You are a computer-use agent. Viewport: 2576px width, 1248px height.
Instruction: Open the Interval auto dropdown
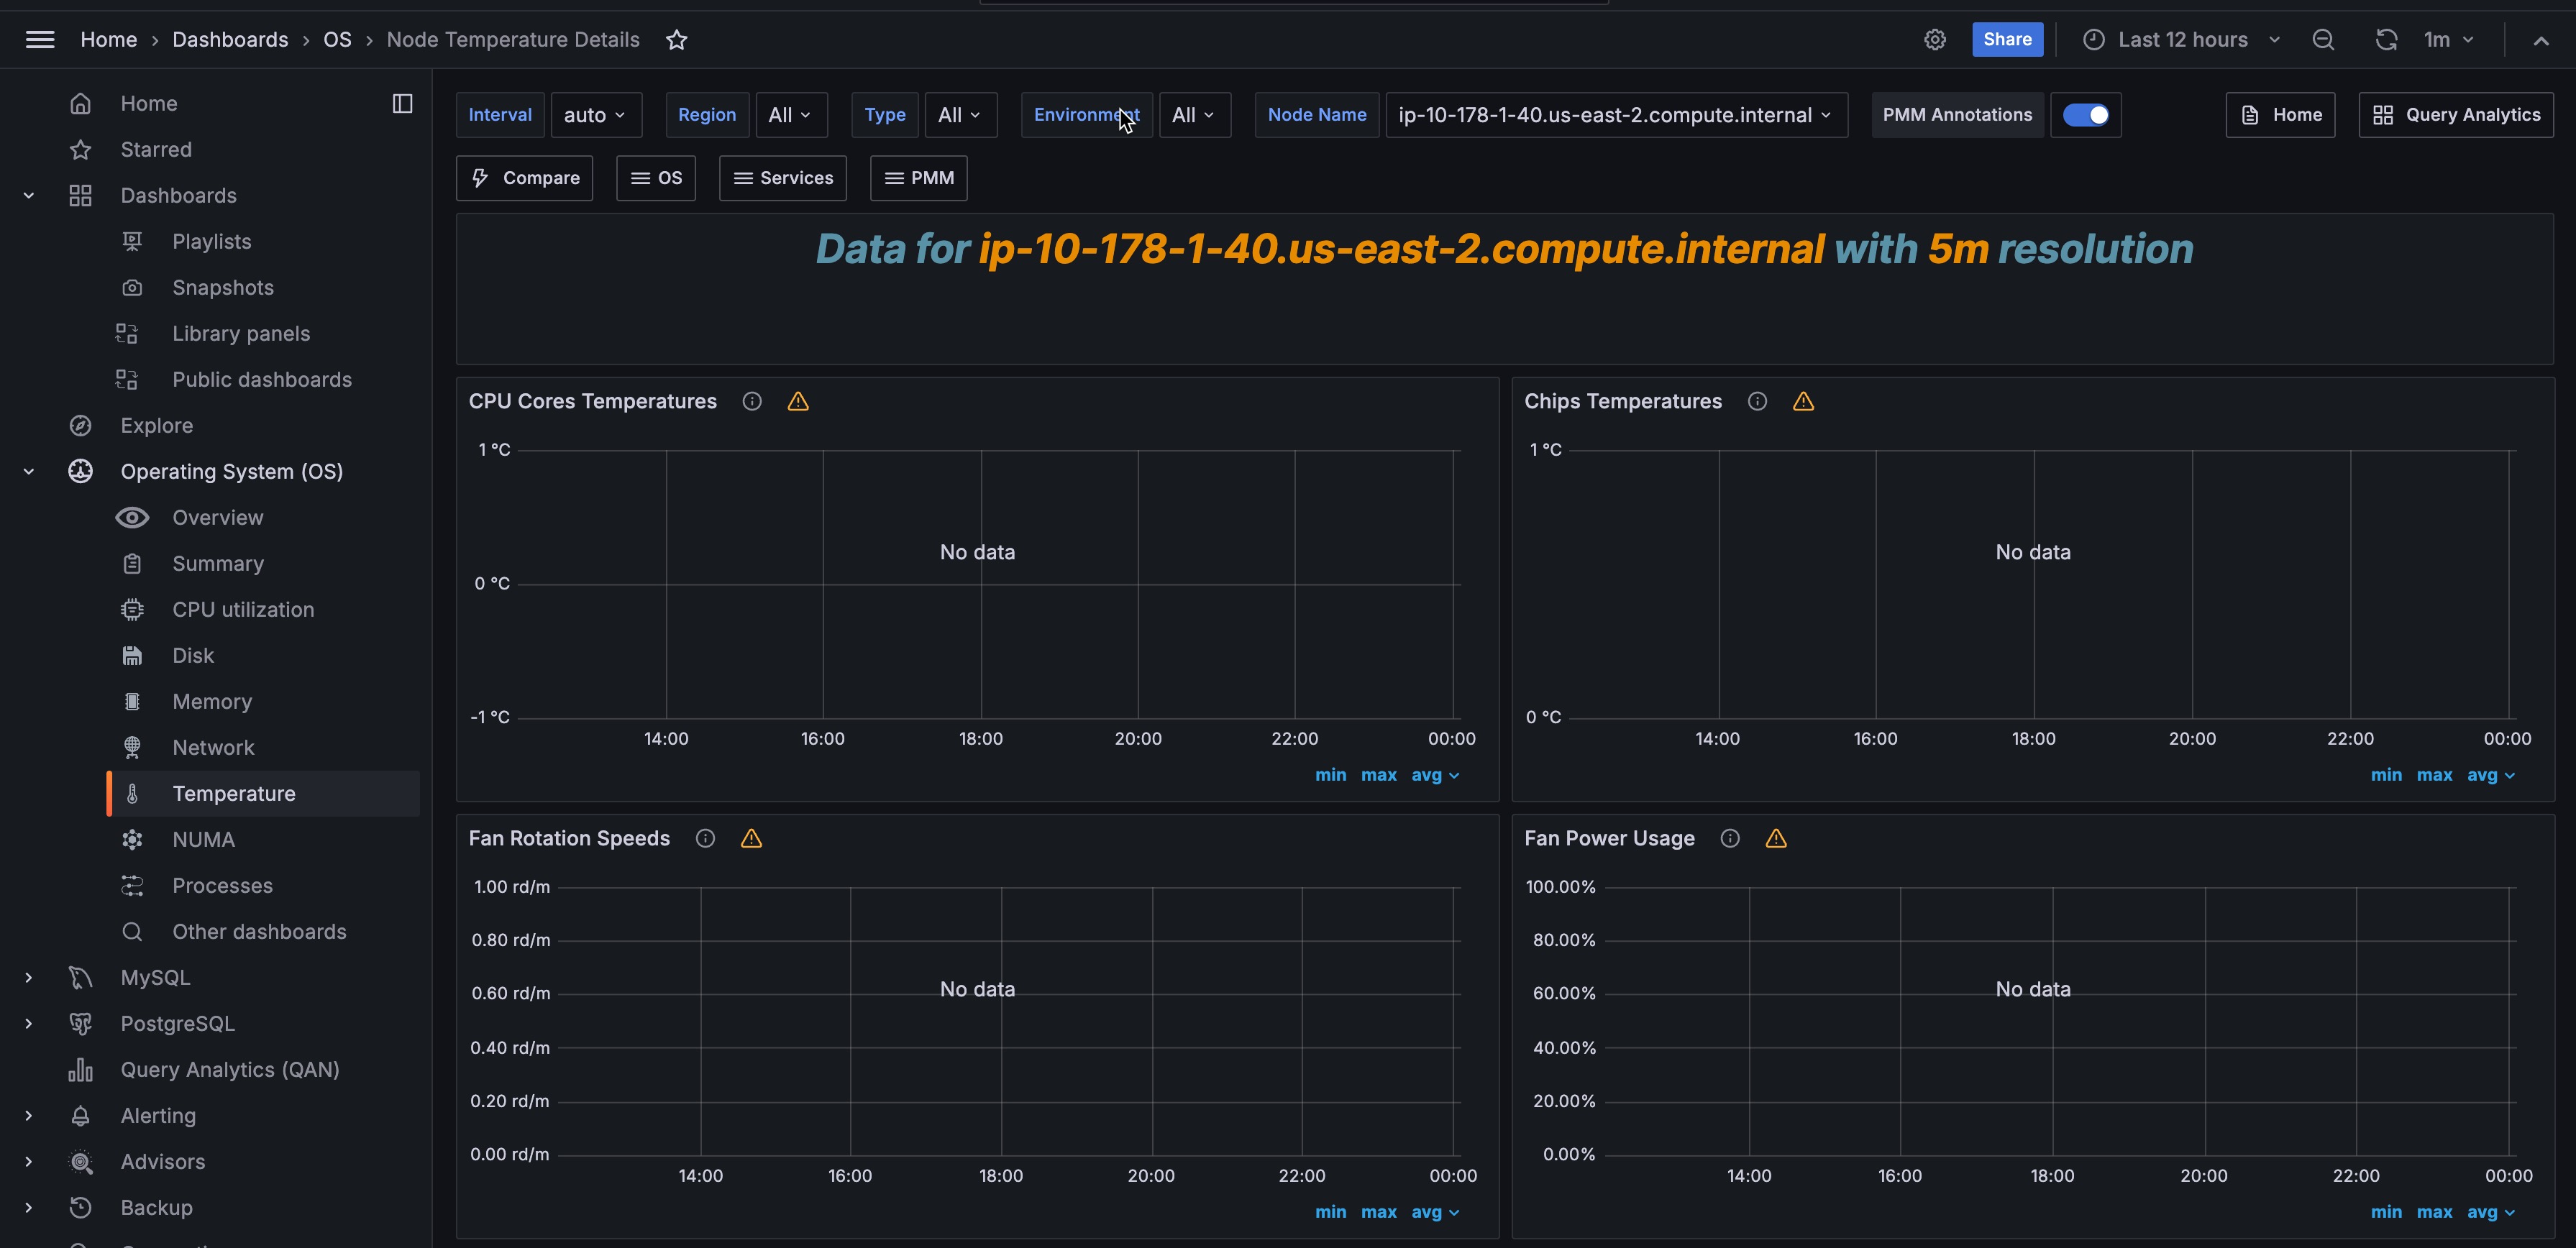coord(595,115)
